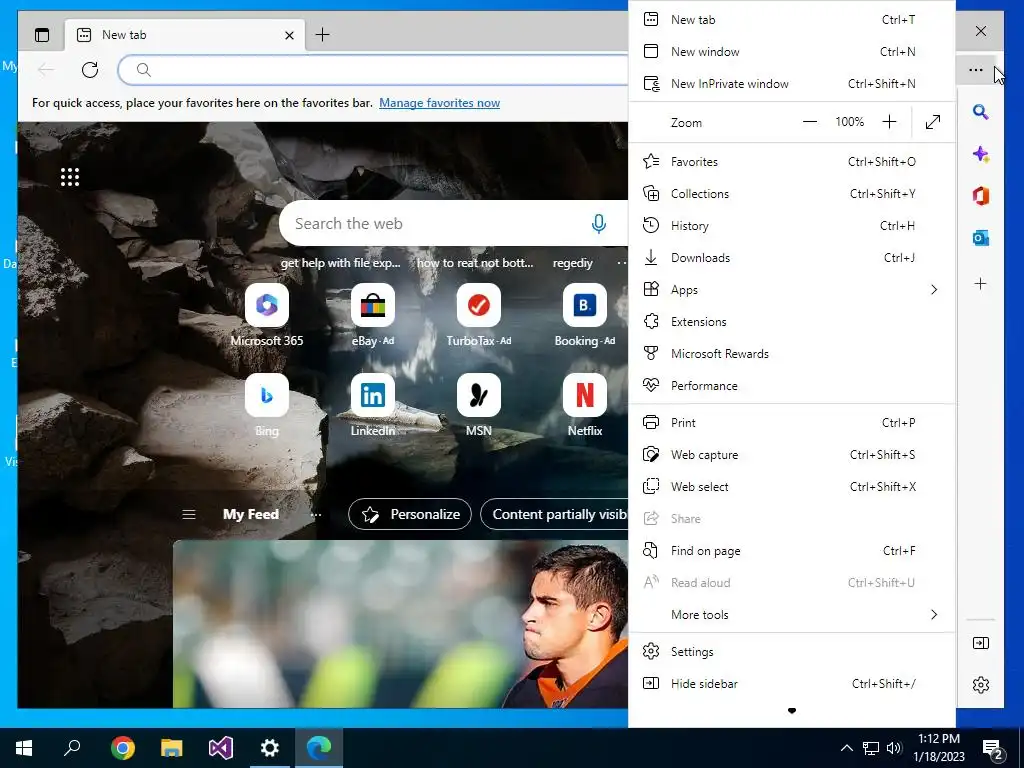Click the Personalize button
1024x768 pixels.
pos(409,515)
